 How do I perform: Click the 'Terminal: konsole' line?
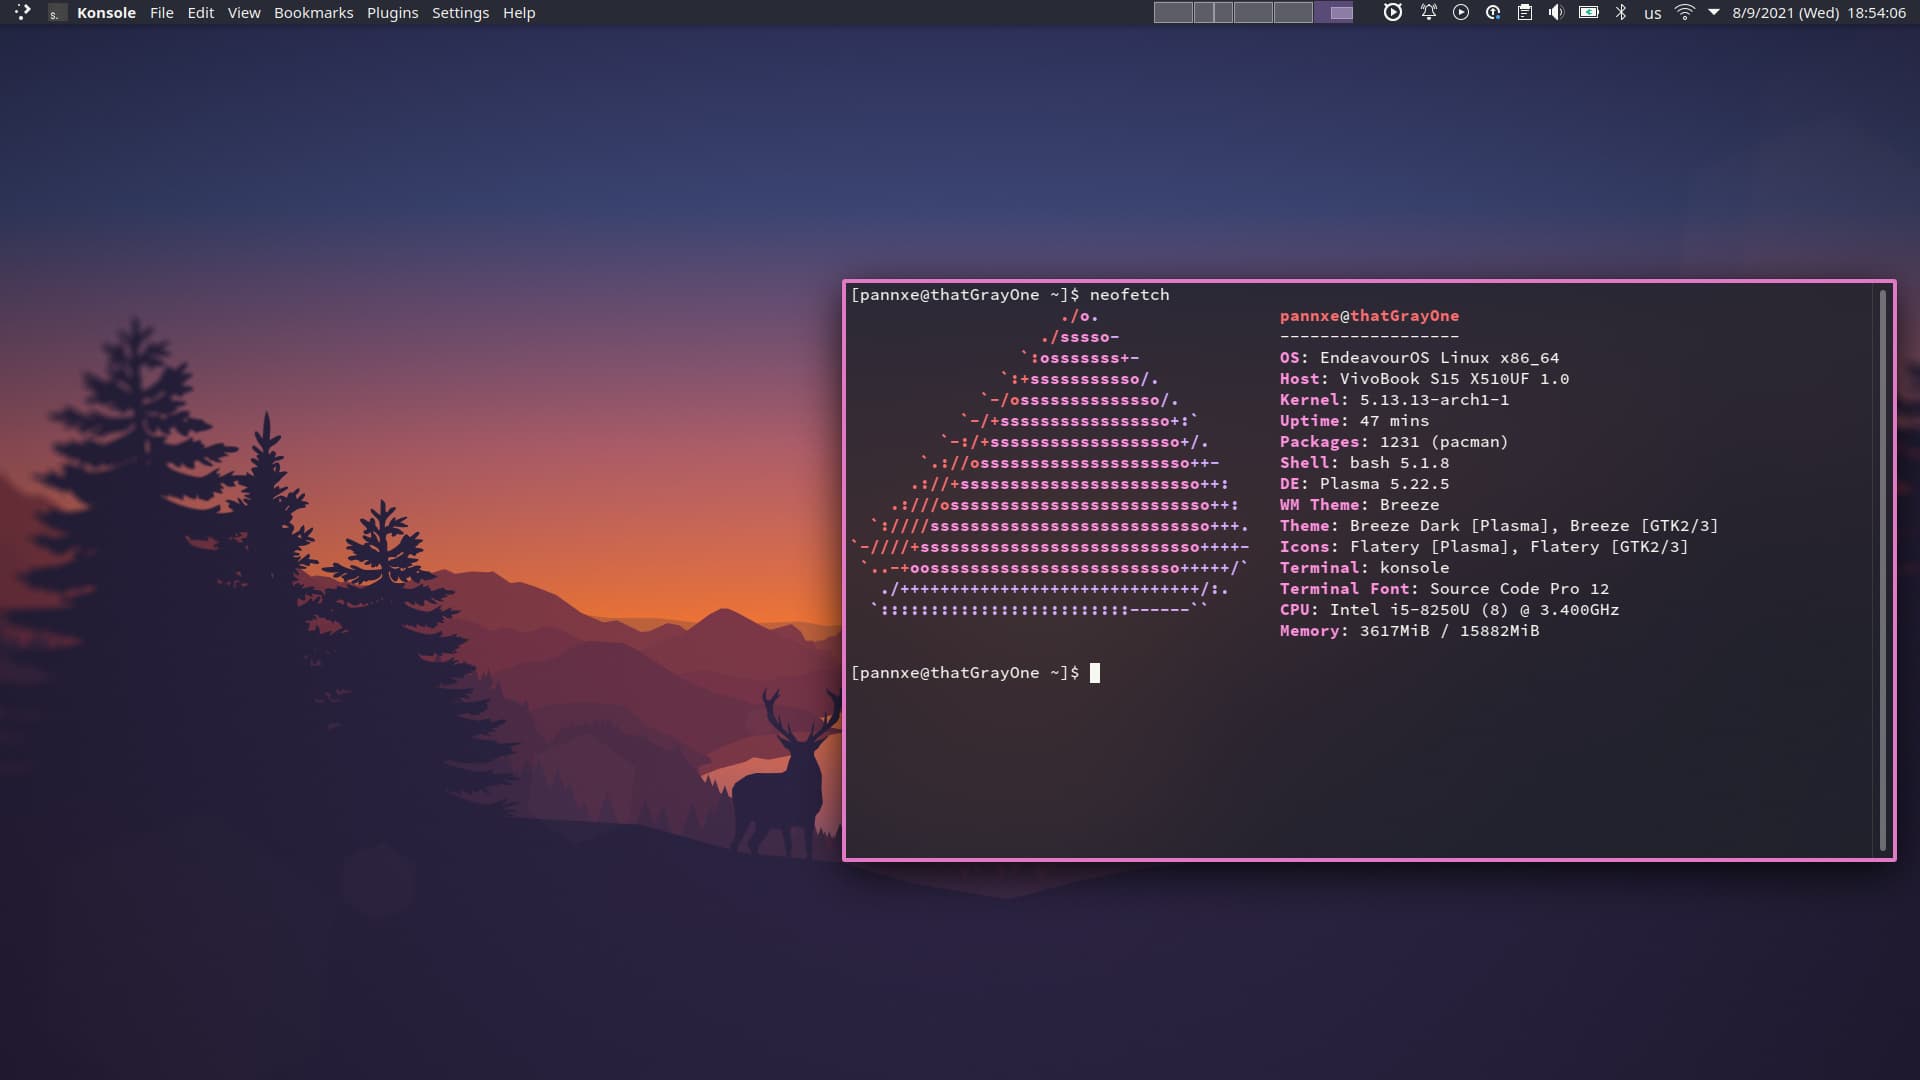point(1364,568)
